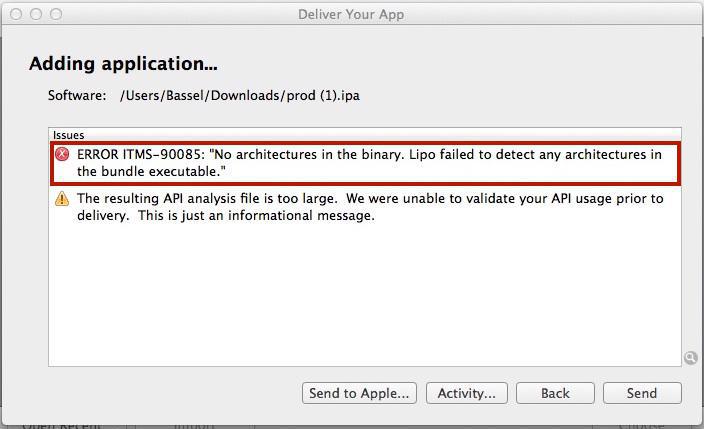The height and width of the screenshot is (429, 704).
Task: Click the red error icon for ITMS-90085
Action: pyautogui.click(x=62, y=155)
